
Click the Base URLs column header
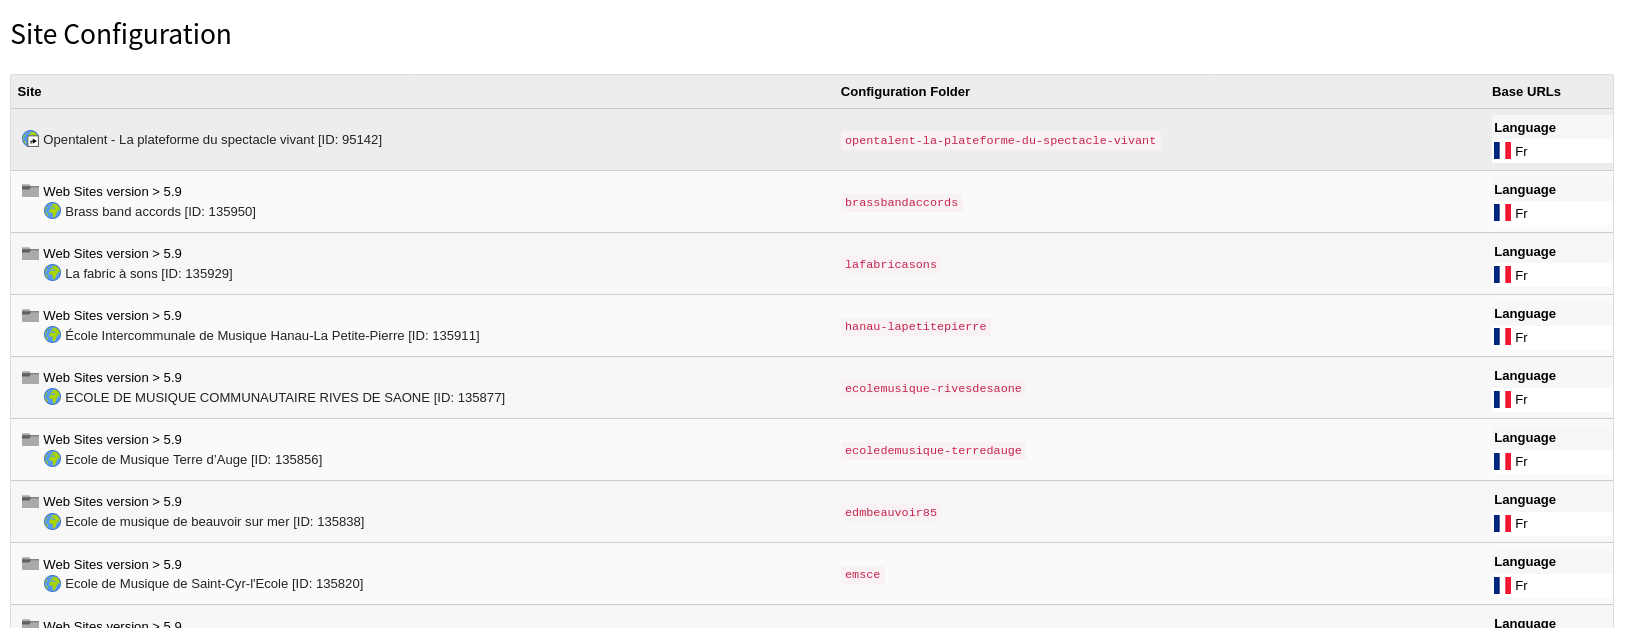click(1526, 92)
